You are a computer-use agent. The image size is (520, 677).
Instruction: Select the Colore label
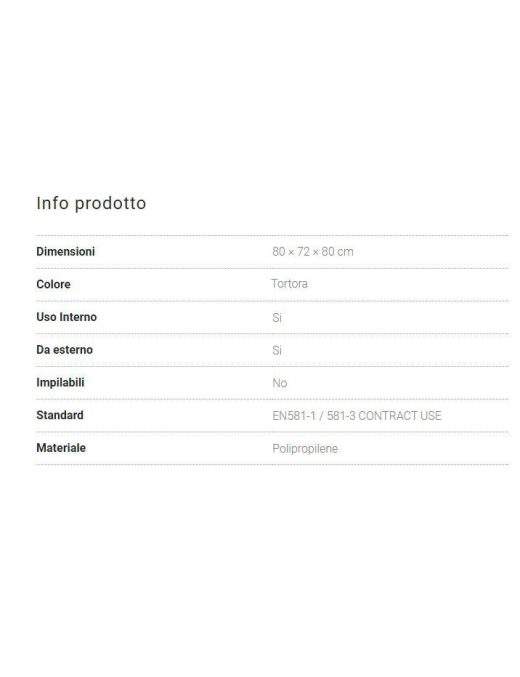click(53, 285)
